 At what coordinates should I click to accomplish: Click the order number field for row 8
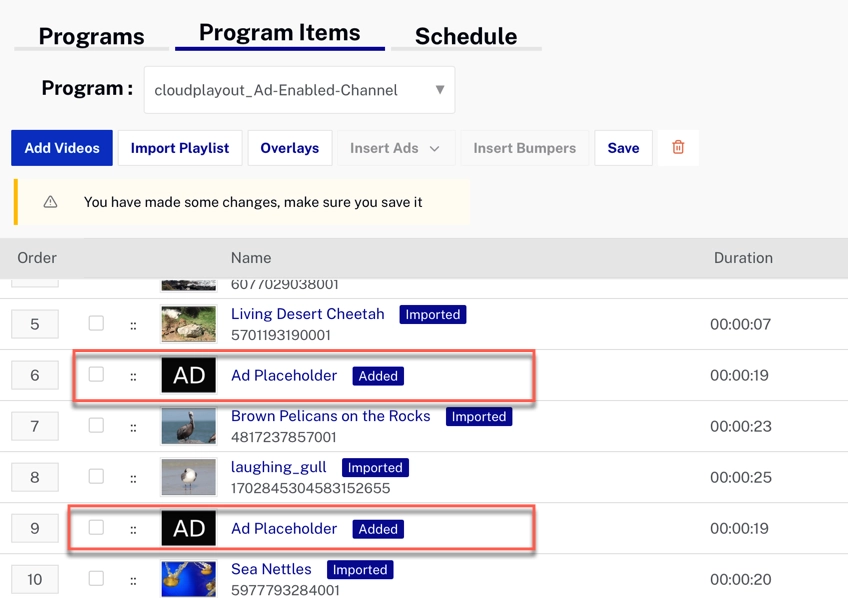coord(35,477)
